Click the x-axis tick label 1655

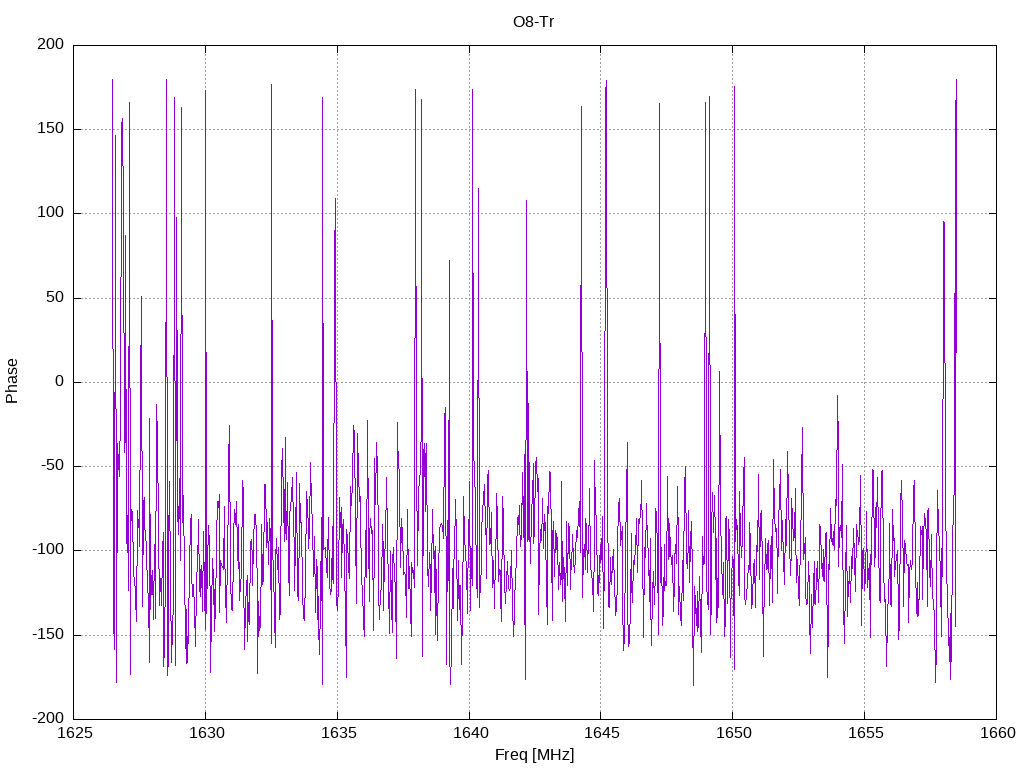point(865,733)
